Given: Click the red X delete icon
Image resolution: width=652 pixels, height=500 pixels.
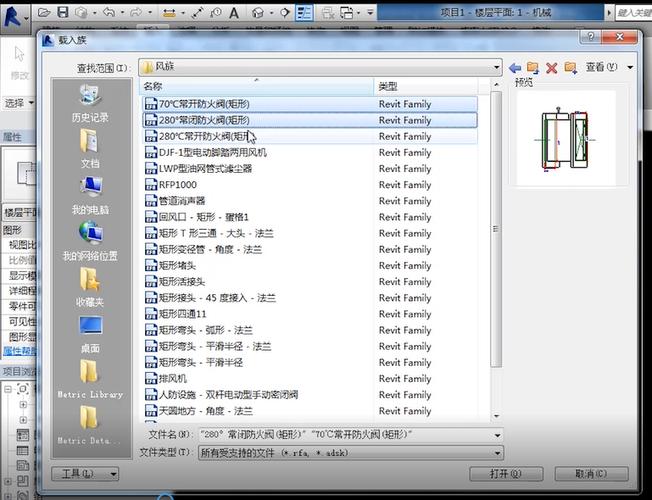Looking at the screenshot, I should pos(551,67).
